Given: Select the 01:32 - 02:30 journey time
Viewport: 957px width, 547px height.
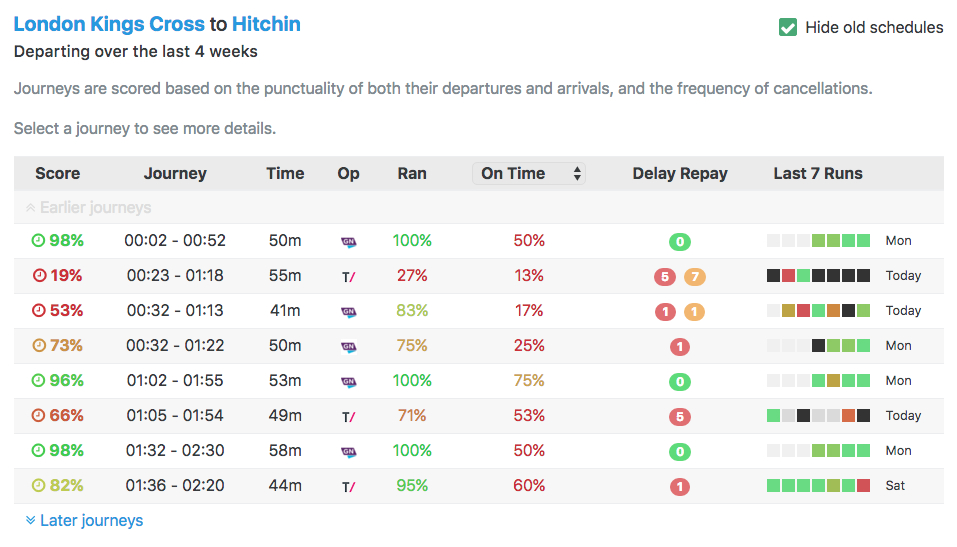Looking at the screenshot, I should tap(175, 451).
